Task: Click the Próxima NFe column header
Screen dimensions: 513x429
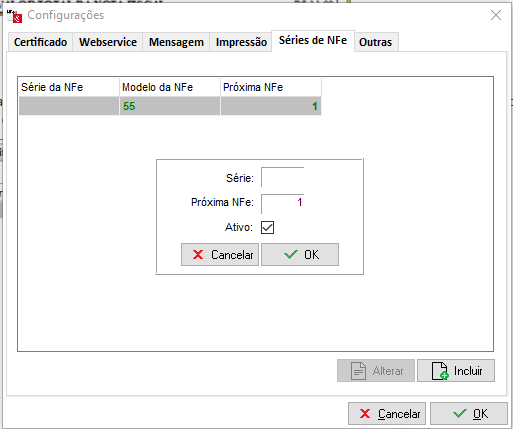Action: point(271,87)
